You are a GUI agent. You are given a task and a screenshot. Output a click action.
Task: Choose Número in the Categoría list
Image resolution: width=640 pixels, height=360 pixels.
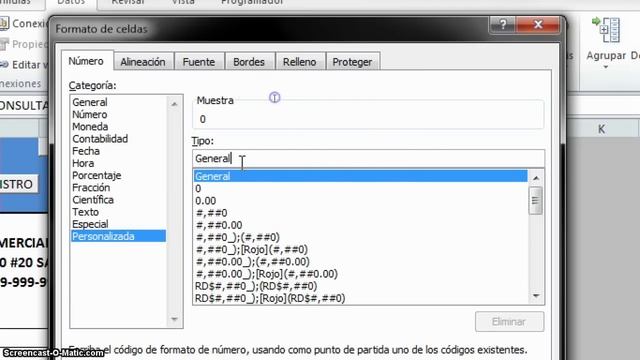coord(90,114)
